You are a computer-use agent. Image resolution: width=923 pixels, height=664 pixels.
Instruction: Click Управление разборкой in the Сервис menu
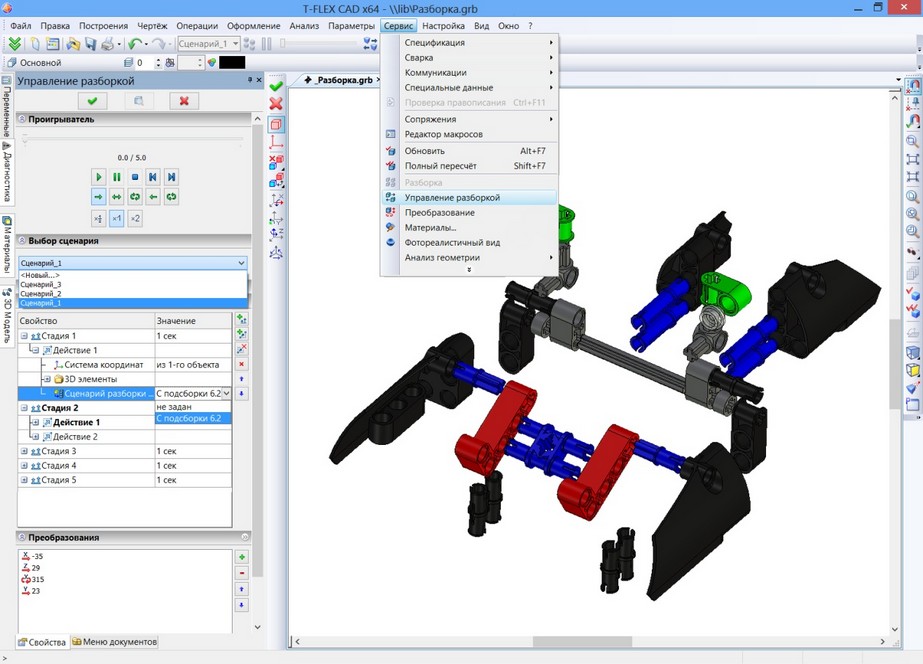tap(469, 198)
